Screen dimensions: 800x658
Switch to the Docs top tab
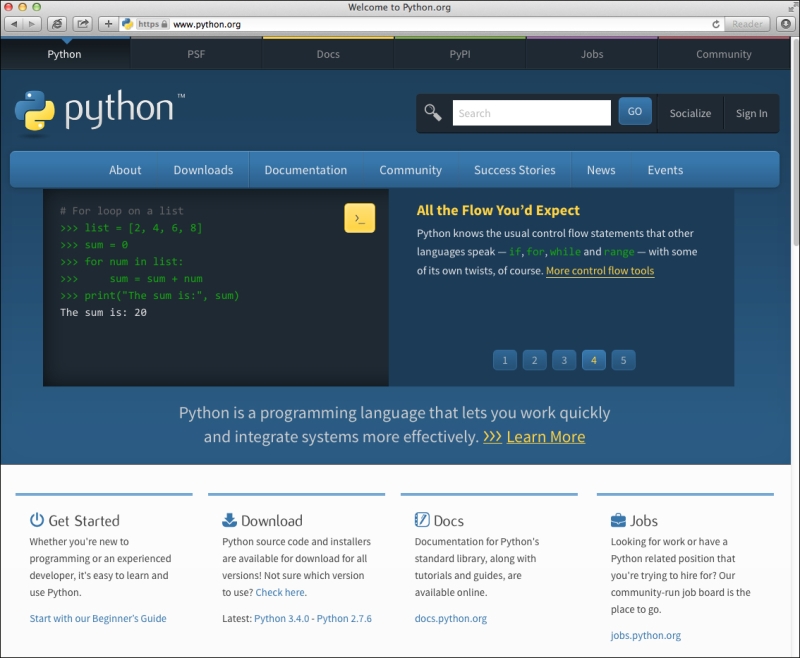(x=328, y=54)
